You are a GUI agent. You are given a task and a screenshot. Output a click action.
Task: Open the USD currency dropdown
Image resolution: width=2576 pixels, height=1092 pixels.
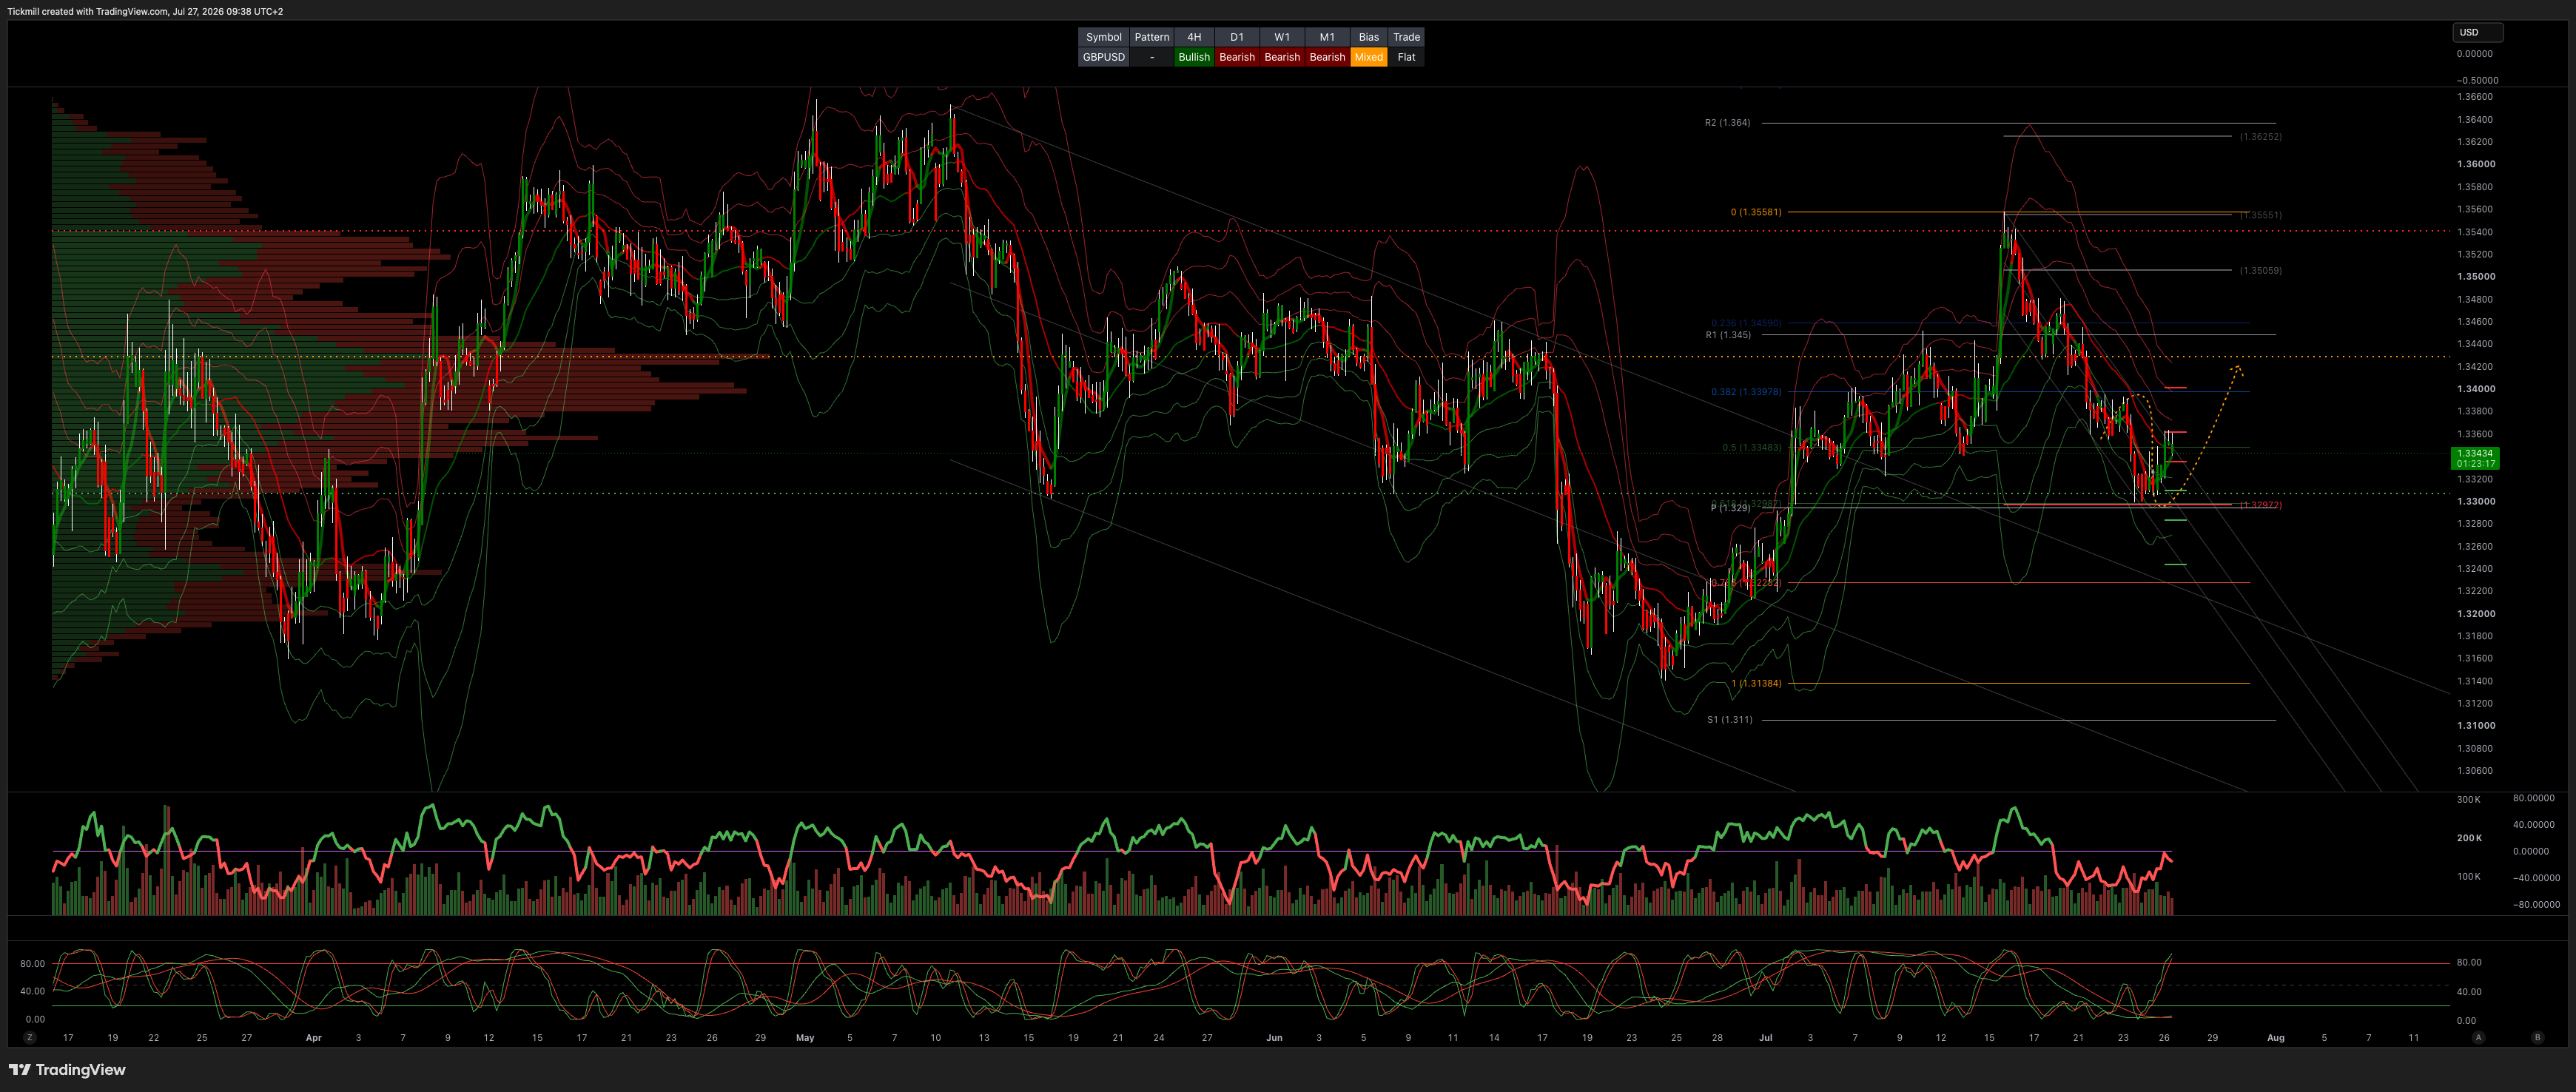point(2477,32)
